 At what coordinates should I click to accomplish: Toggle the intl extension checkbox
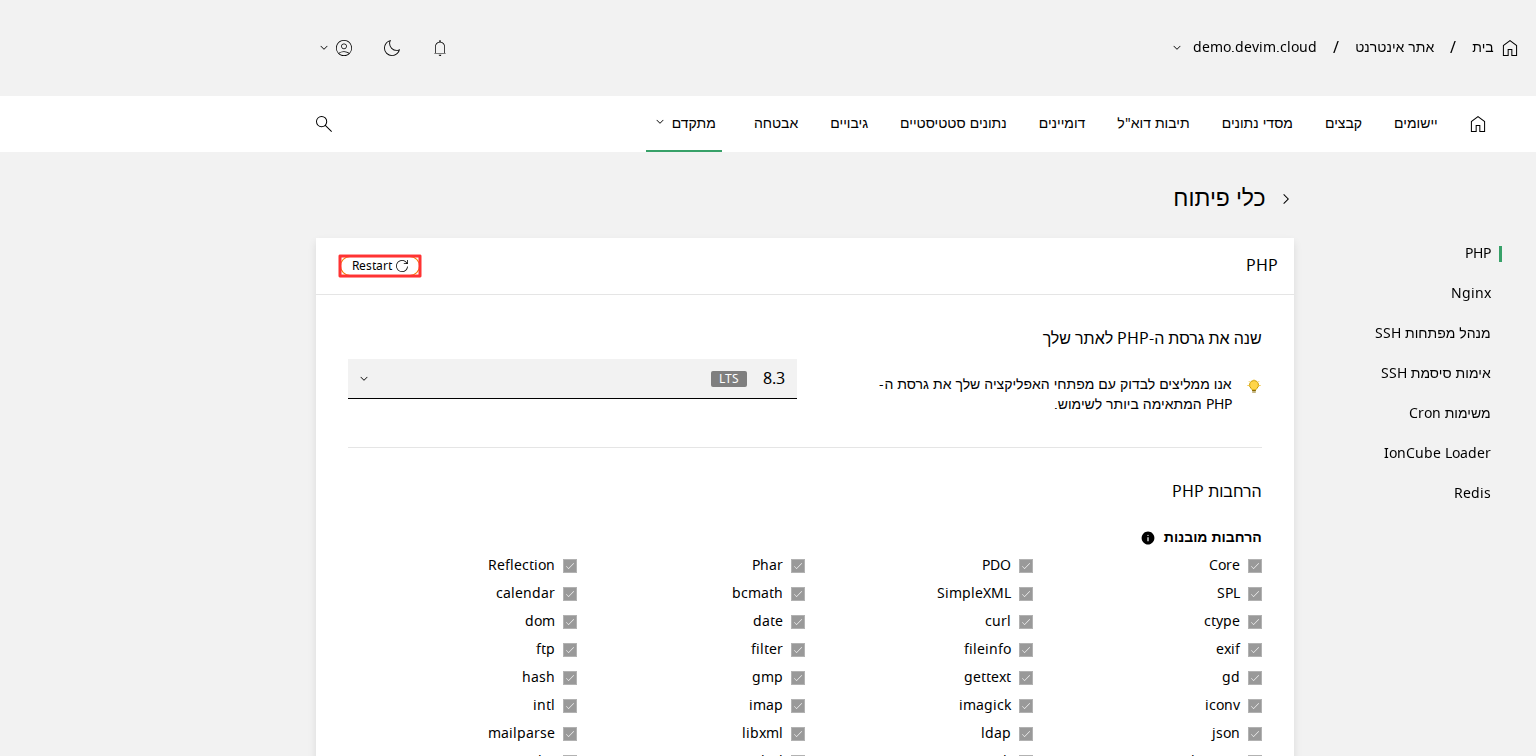570,706
